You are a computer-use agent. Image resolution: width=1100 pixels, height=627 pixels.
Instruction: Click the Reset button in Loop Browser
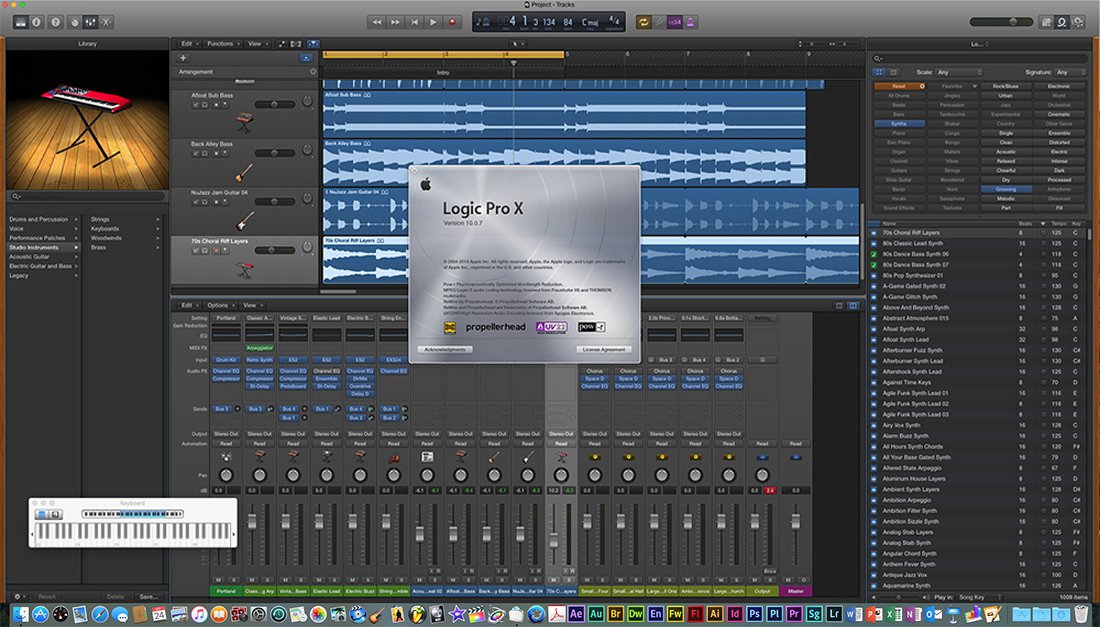point(899,86)
